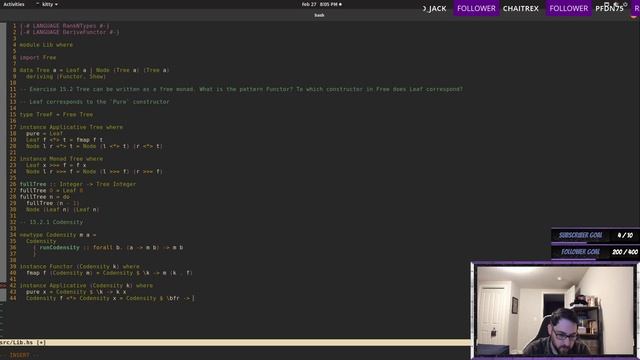Click the 'Leaf x >>= f = f x' line
Viewport: 640px width, 360px height.
[x=56, y=165]
